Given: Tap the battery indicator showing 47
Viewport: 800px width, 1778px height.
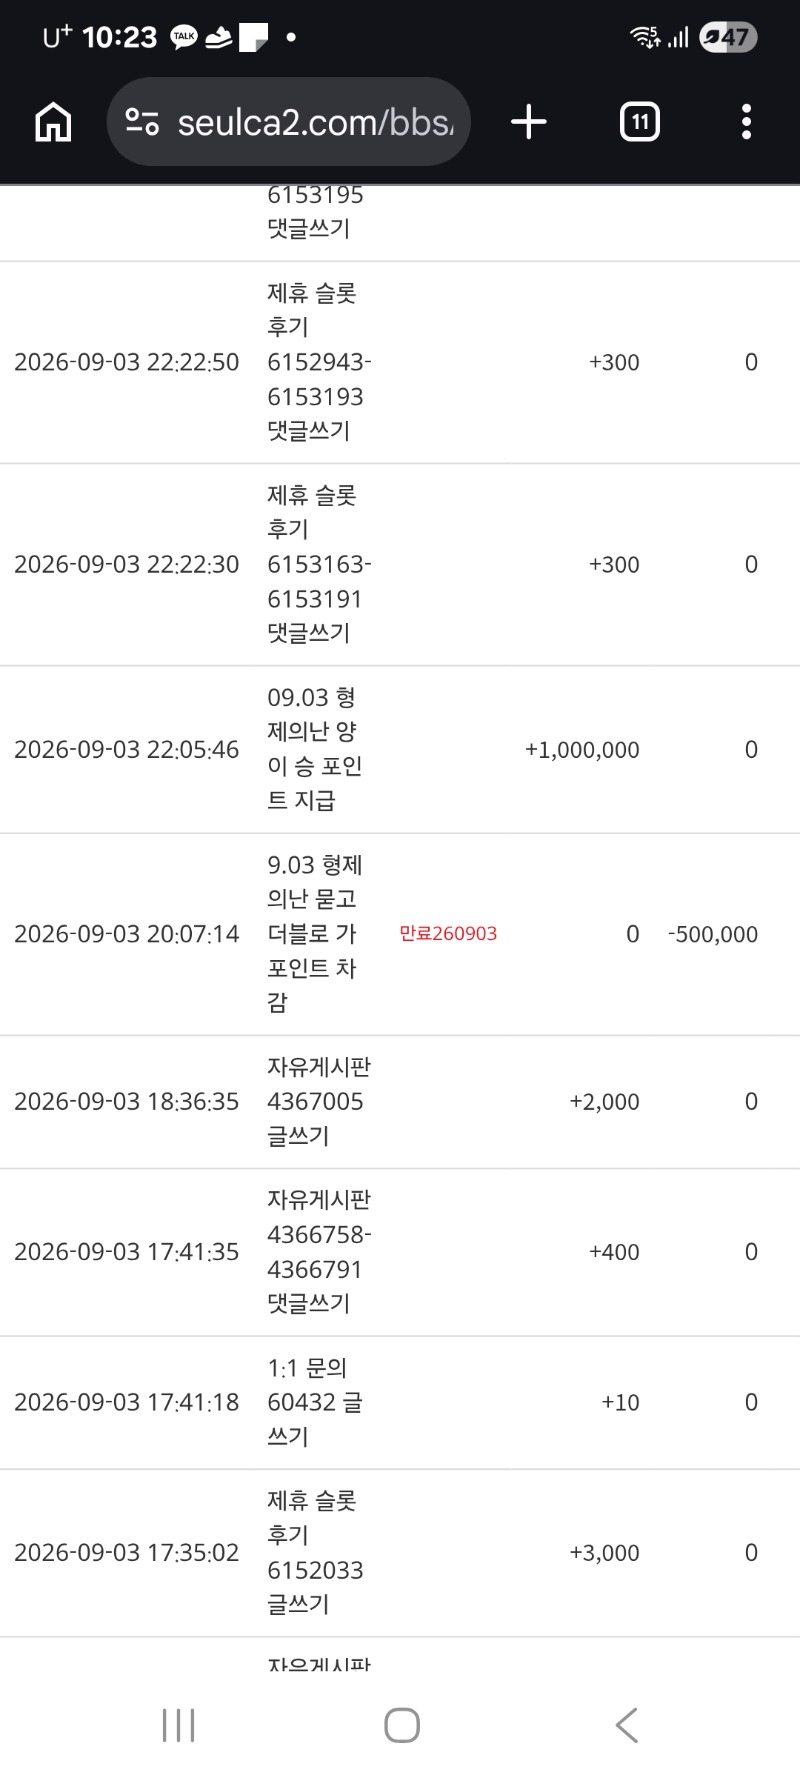Looking at the screenshot, I should point(728,37).
